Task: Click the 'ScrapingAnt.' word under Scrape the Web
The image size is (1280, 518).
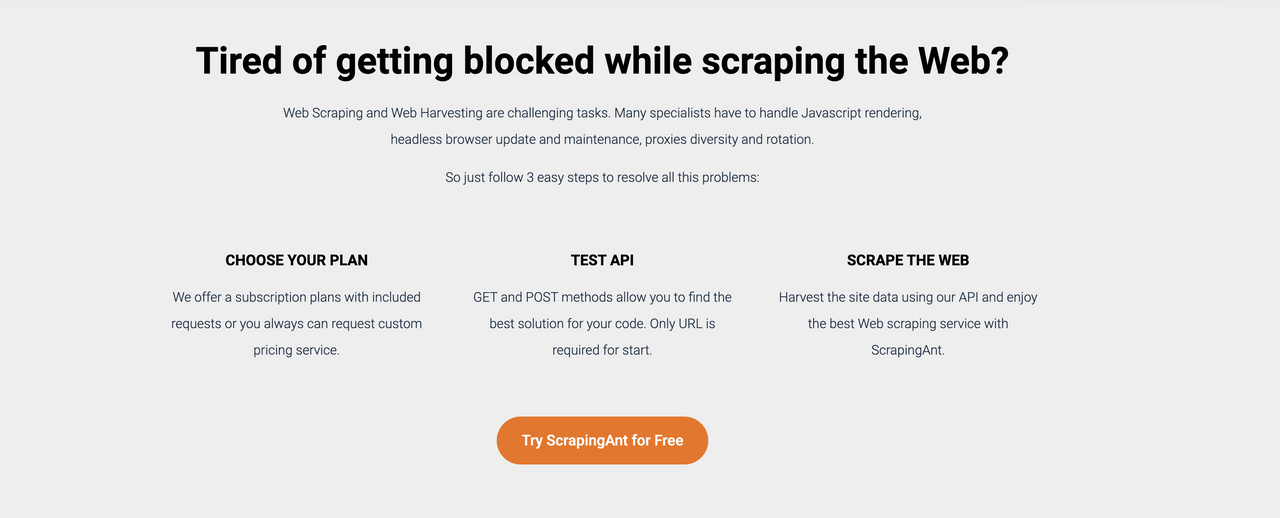Action: click(x=908, y=350)
